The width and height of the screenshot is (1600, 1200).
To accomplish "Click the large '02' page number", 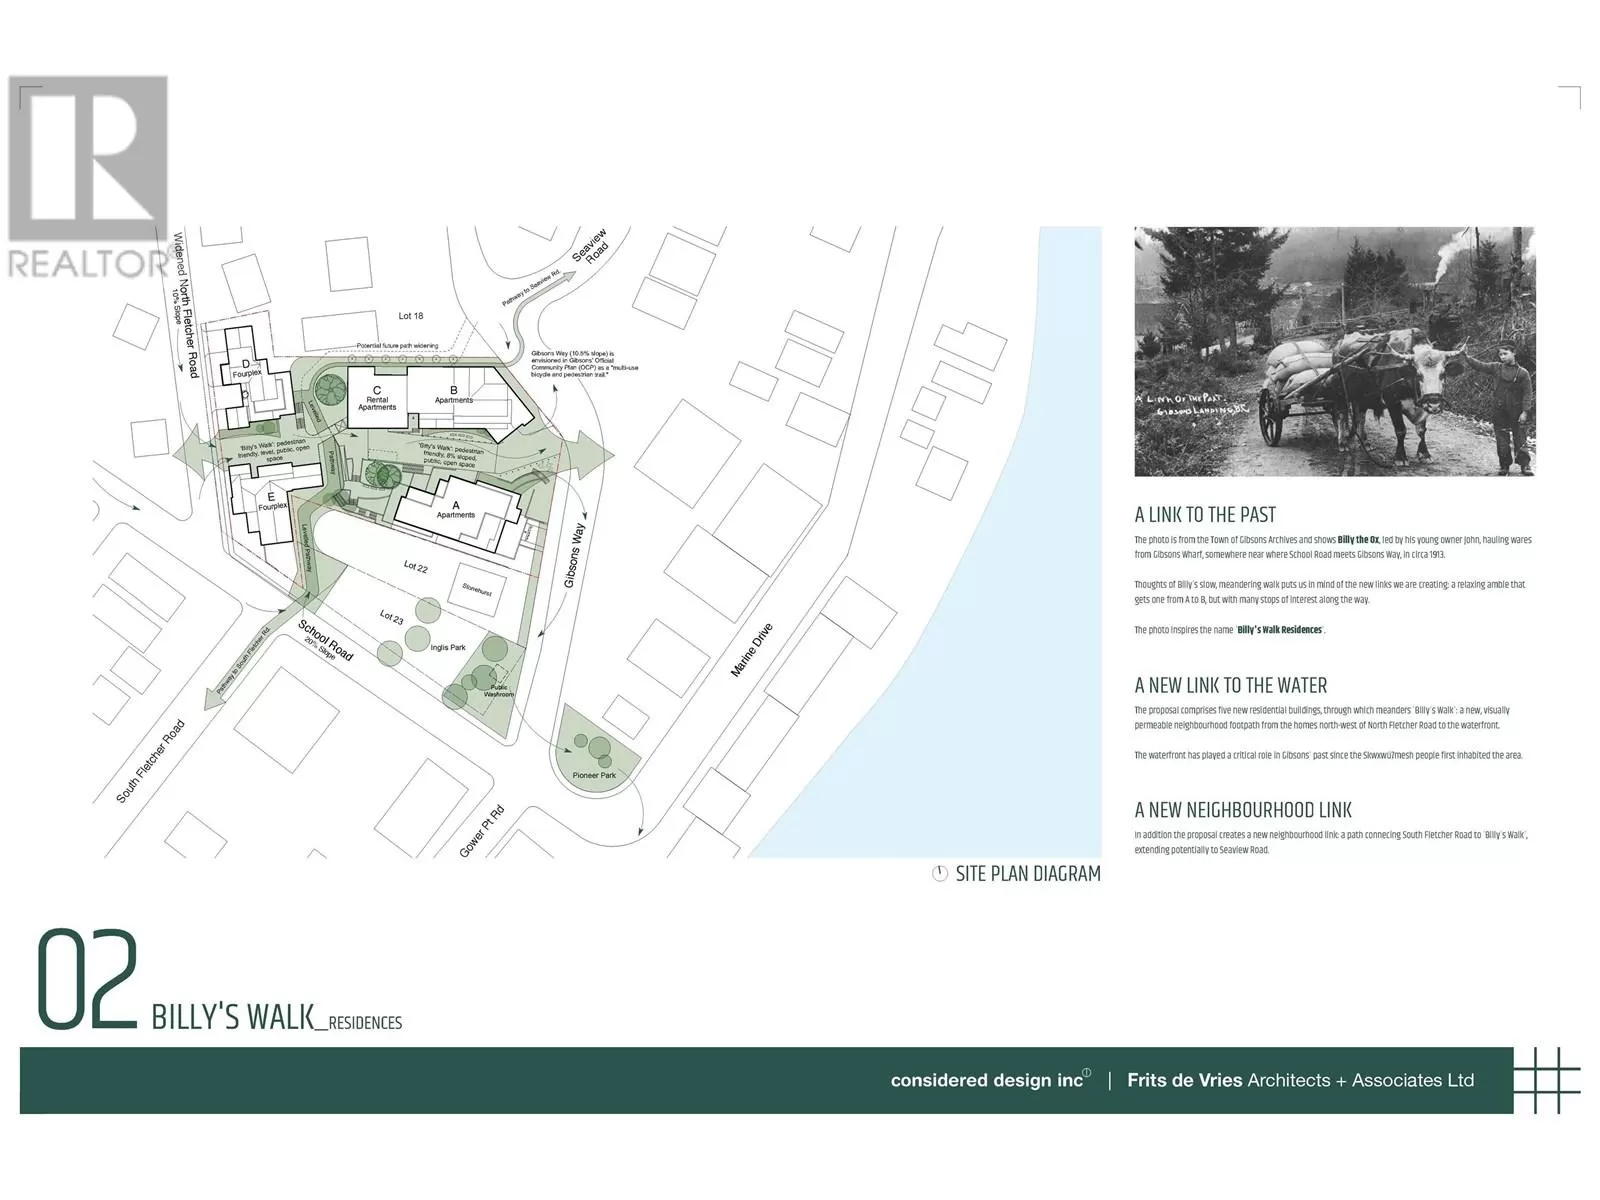I will pyautogui.click(x=87, y=980).
